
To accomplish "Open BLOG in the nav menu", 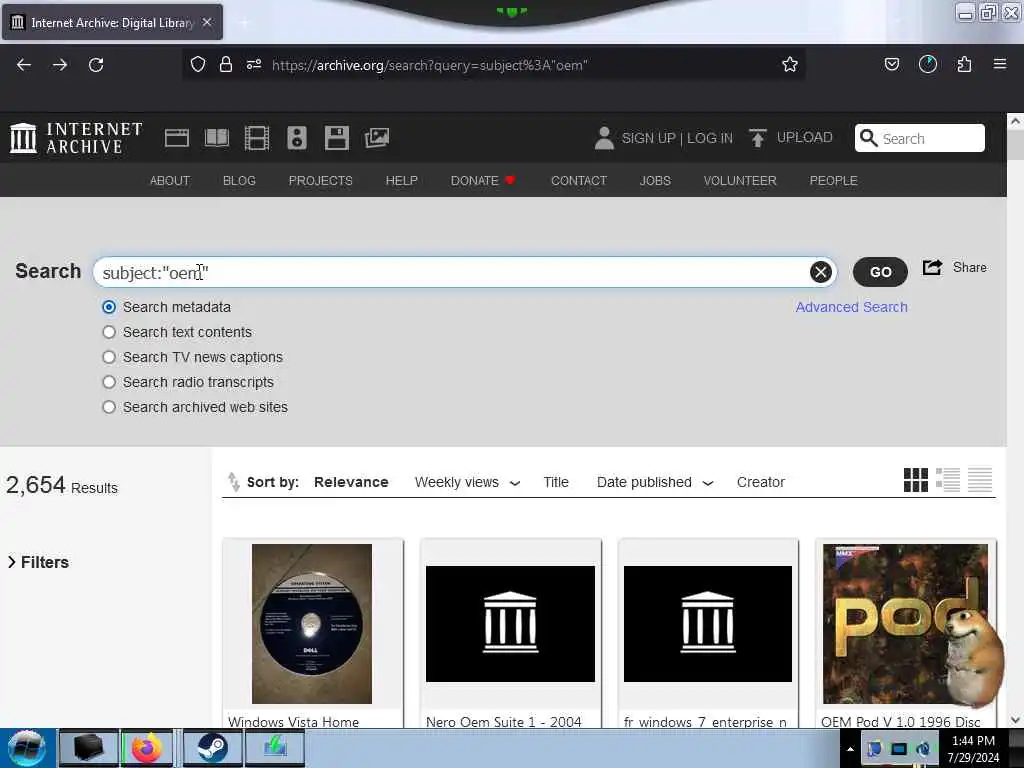I will click(239, 180).
